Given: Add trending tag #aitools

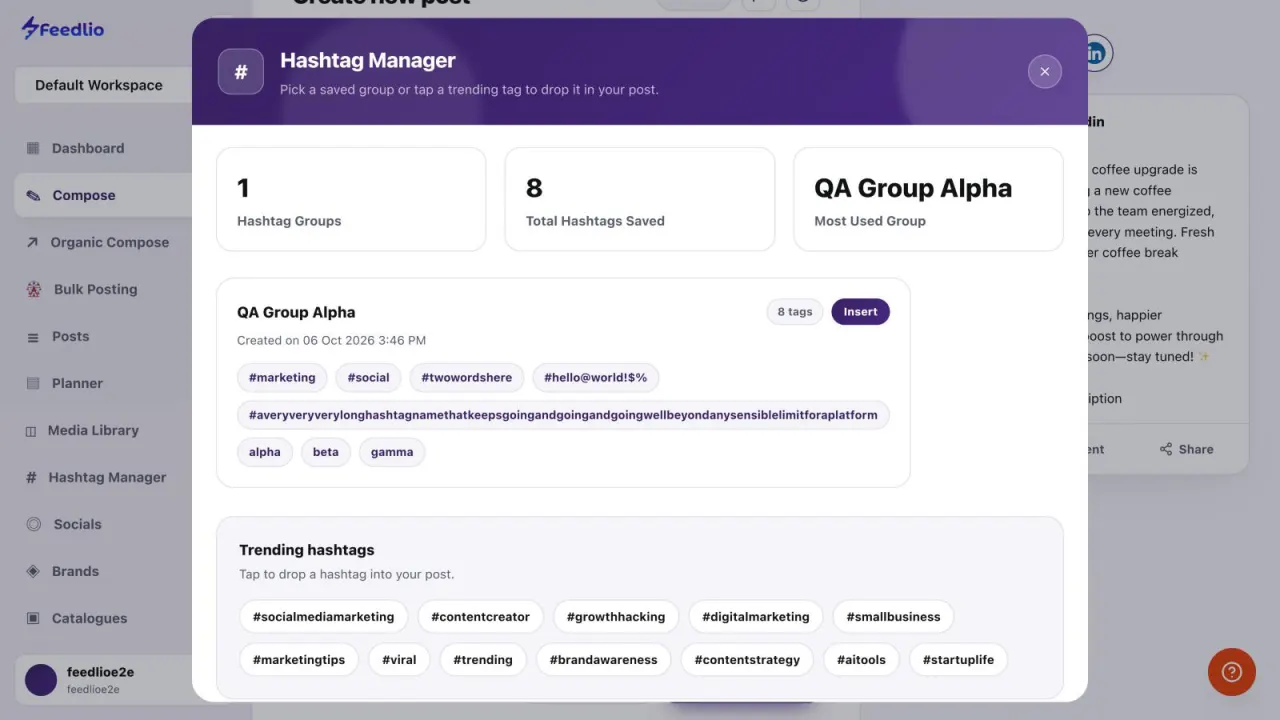Looking at the screenshot, I should coord(862,660).
